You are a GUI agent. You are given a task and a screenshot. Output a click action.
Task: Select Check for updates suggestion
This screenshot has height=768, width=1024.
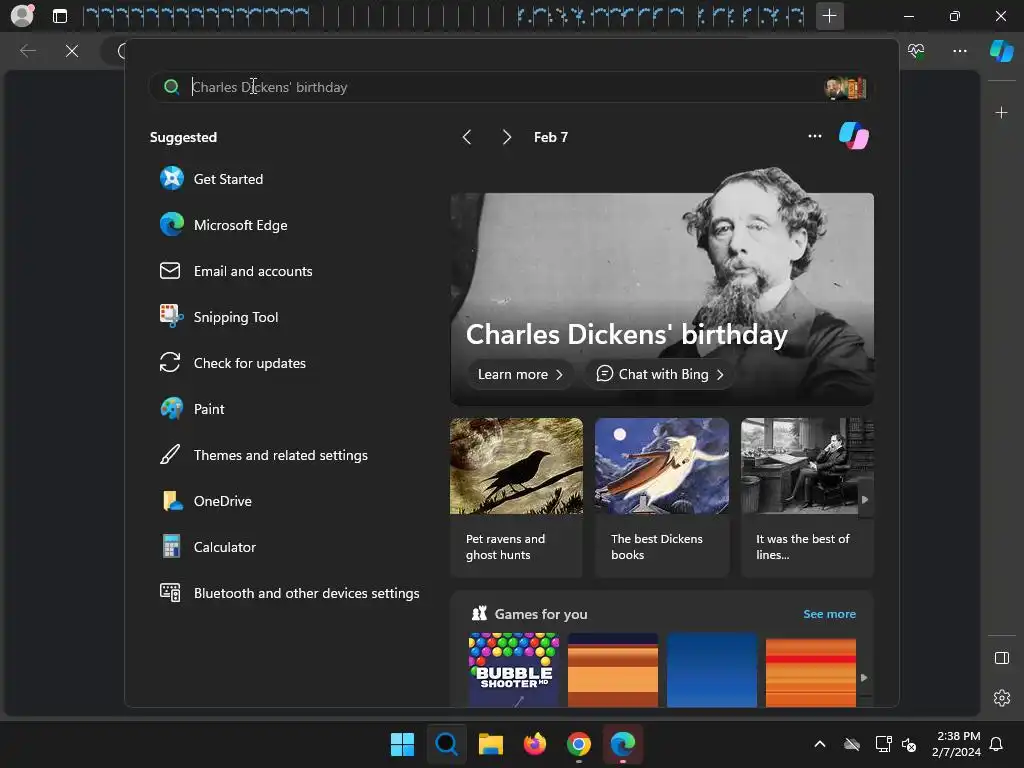(x=232, y=363)
